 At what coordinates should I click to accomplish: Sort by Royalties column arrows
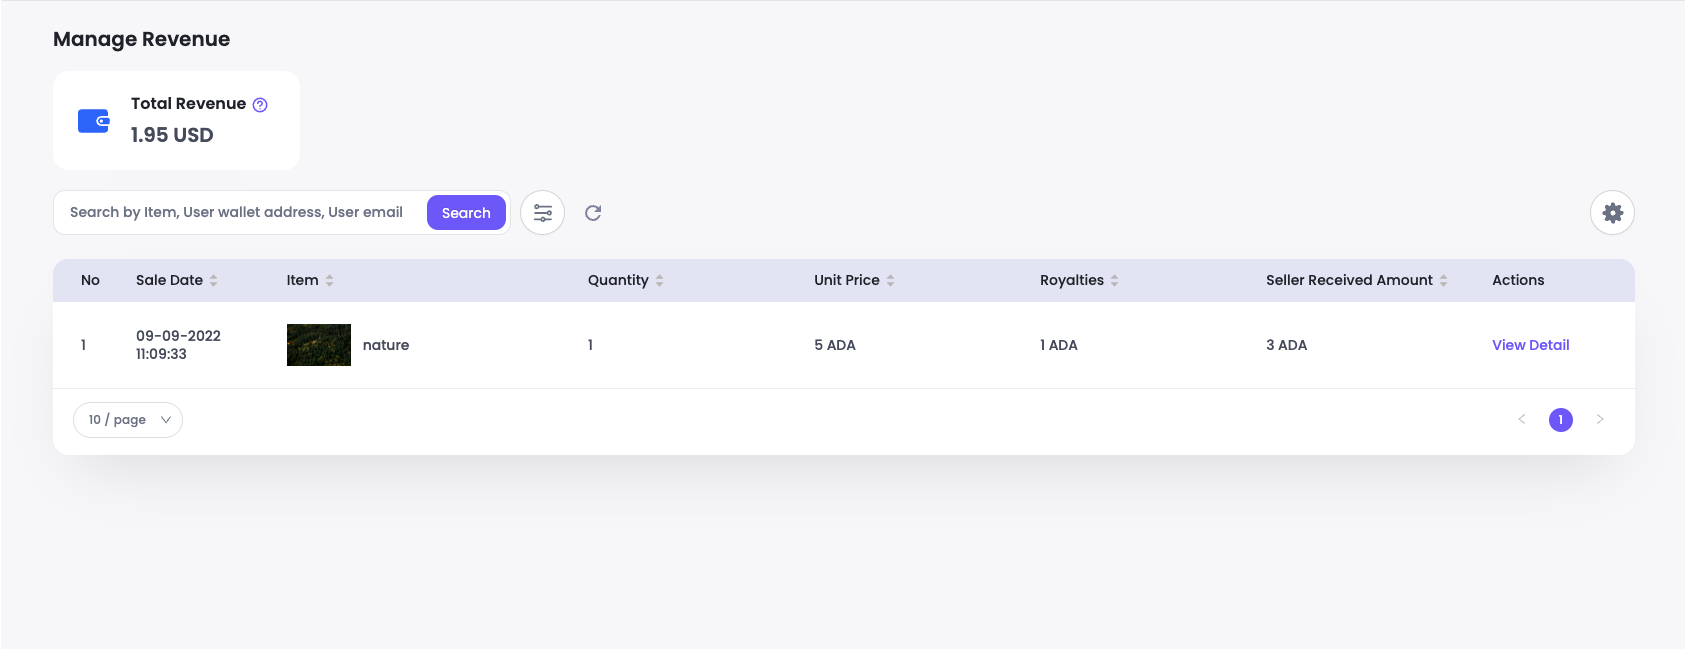[1114, 281]
